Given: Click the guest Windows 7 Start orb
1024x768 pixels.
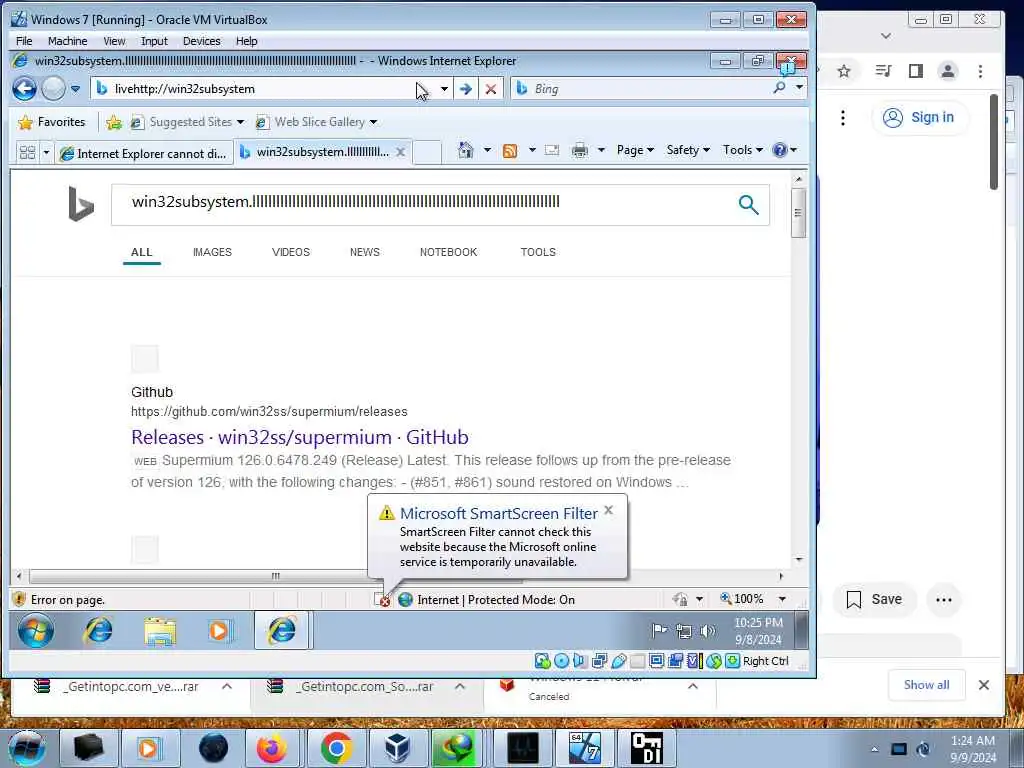Looking at the screenshot, I should click(36, 631).
